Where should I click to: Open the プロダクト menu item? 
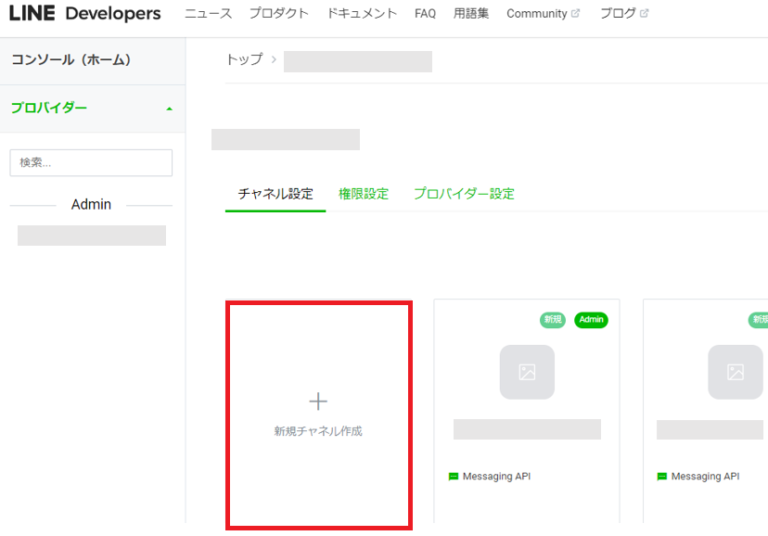click(279, 14)
